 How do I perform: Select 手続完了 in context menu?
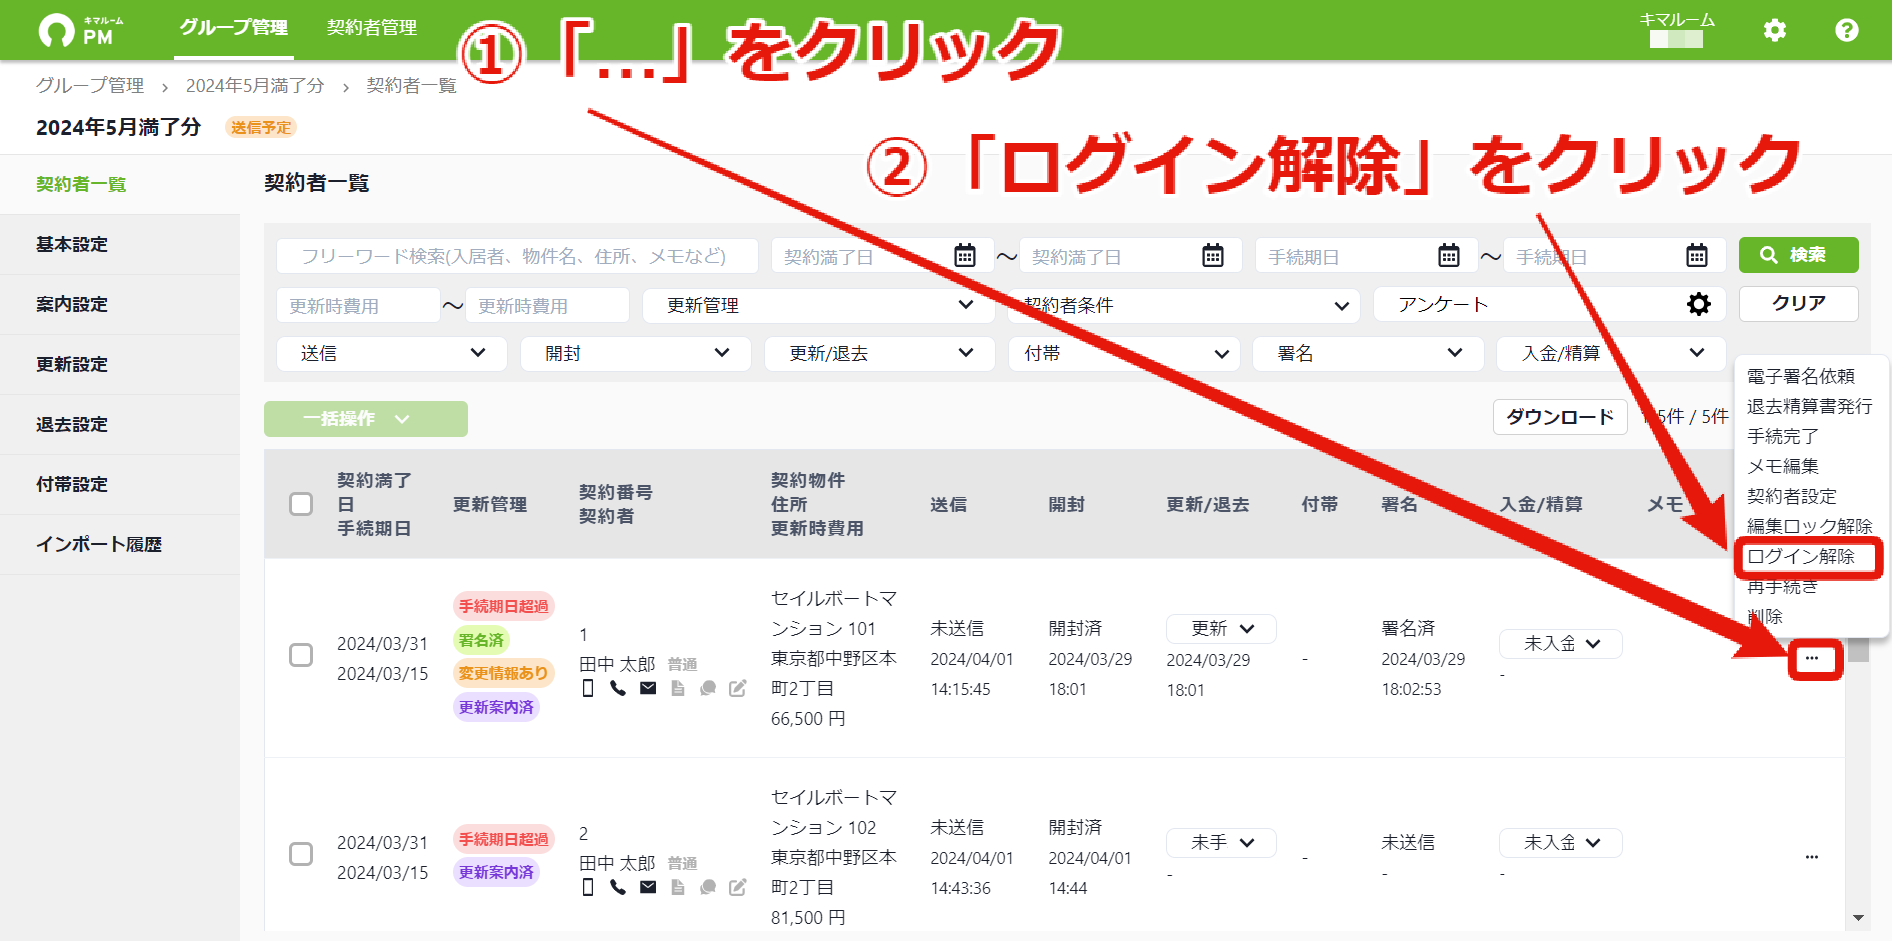pyautogui.click(x=1783, y=436)
